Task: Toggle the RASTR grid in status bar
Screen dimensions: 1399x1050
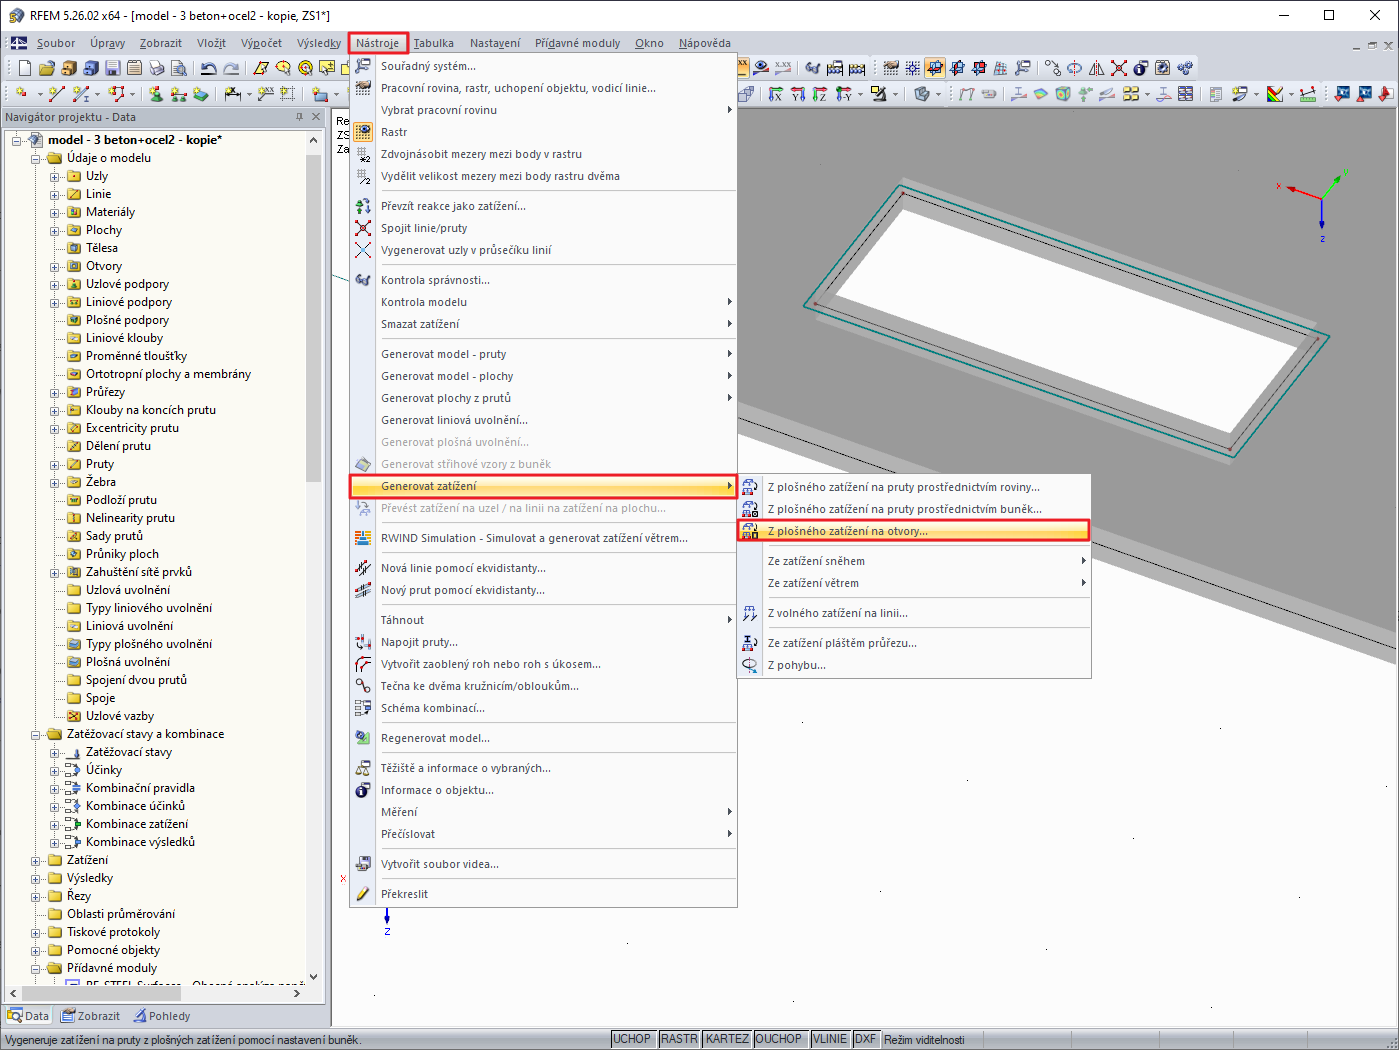Action: (680, 1040)
